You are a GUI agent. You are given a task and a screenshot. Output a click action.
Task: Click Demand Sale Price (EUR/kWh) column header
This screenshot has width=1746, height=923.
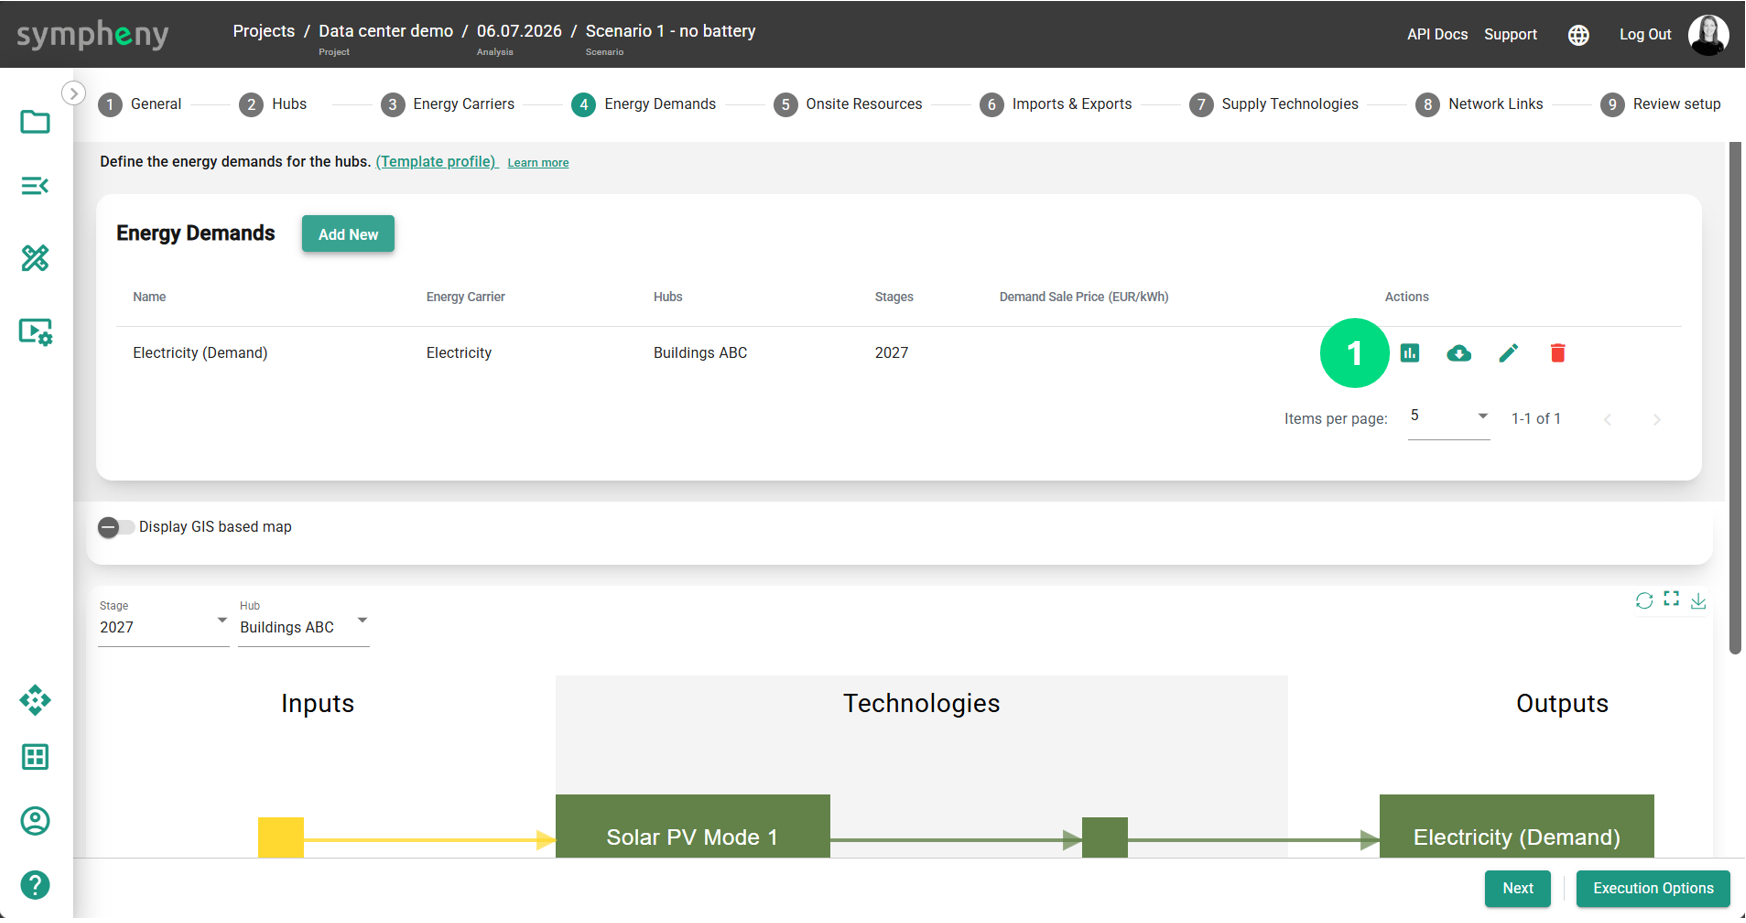point(1084,297)
